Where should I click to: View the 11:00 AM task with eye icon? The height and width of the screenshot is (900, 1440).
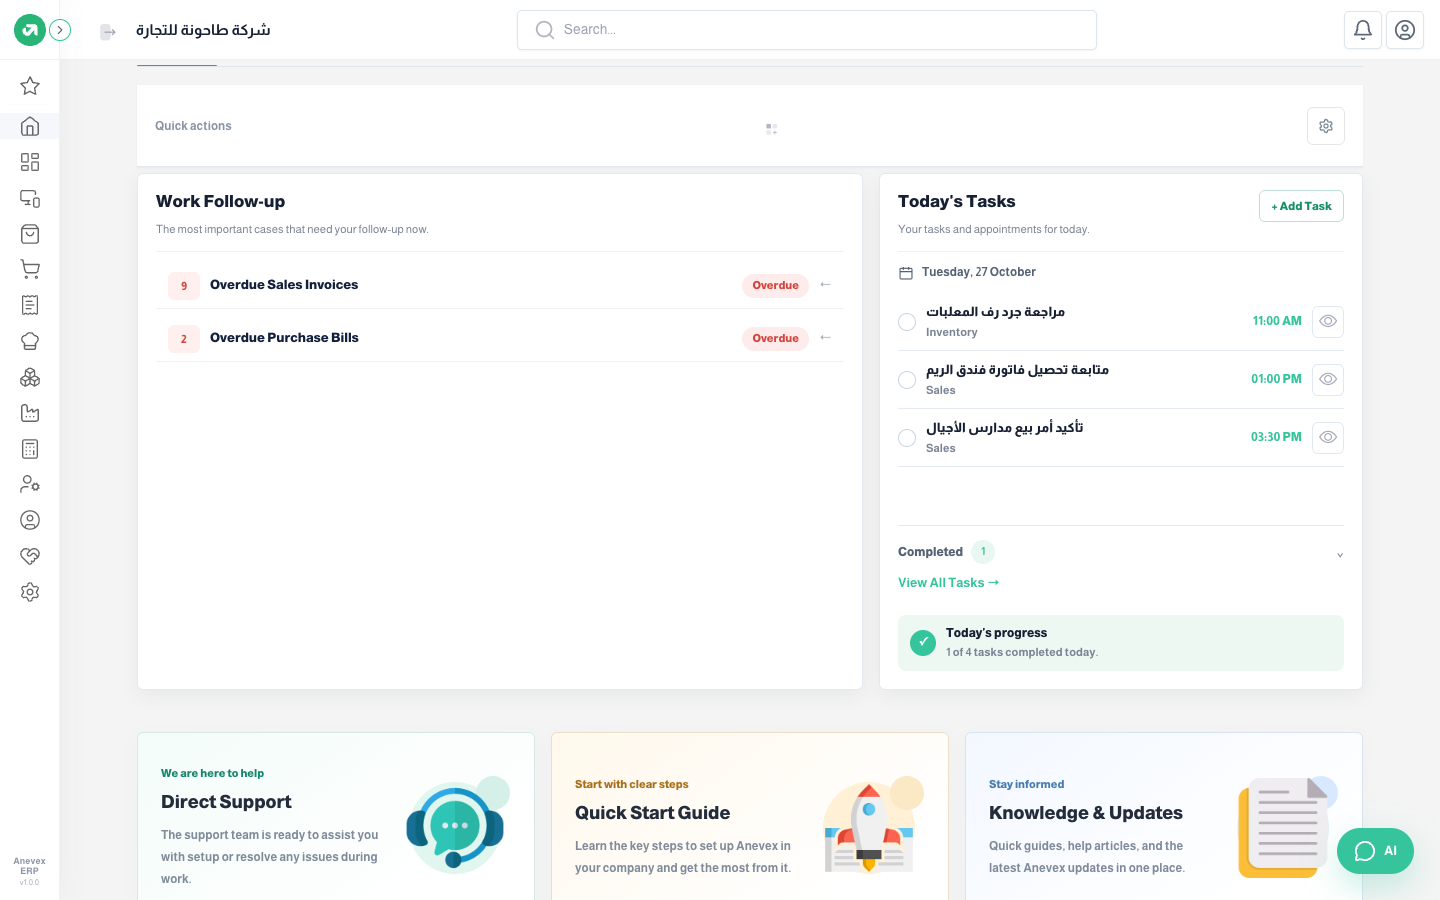tap(1328, 322)
